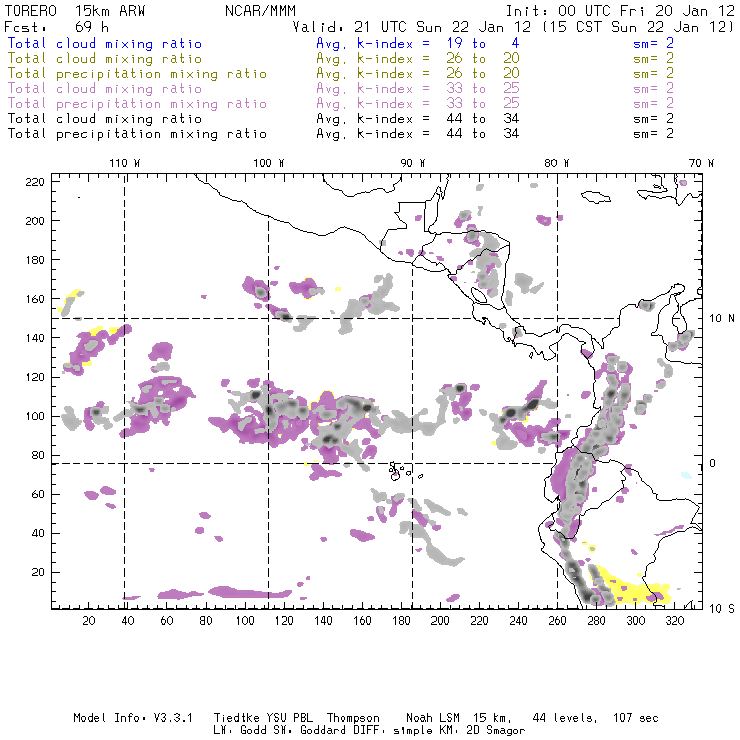Viewport: 740px width, 740px height.
Task: Click the '44 levels,' text
Action: click(565, 718)
